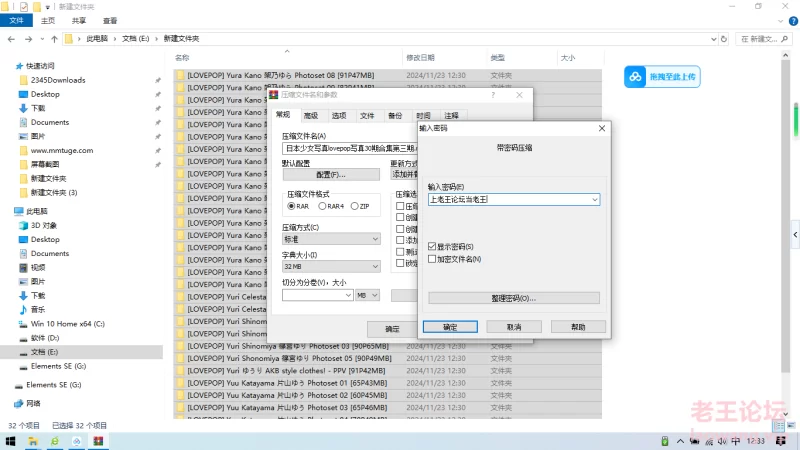
Task: Switch to the 选项 tab in the archive dialog
Action: 339,116
